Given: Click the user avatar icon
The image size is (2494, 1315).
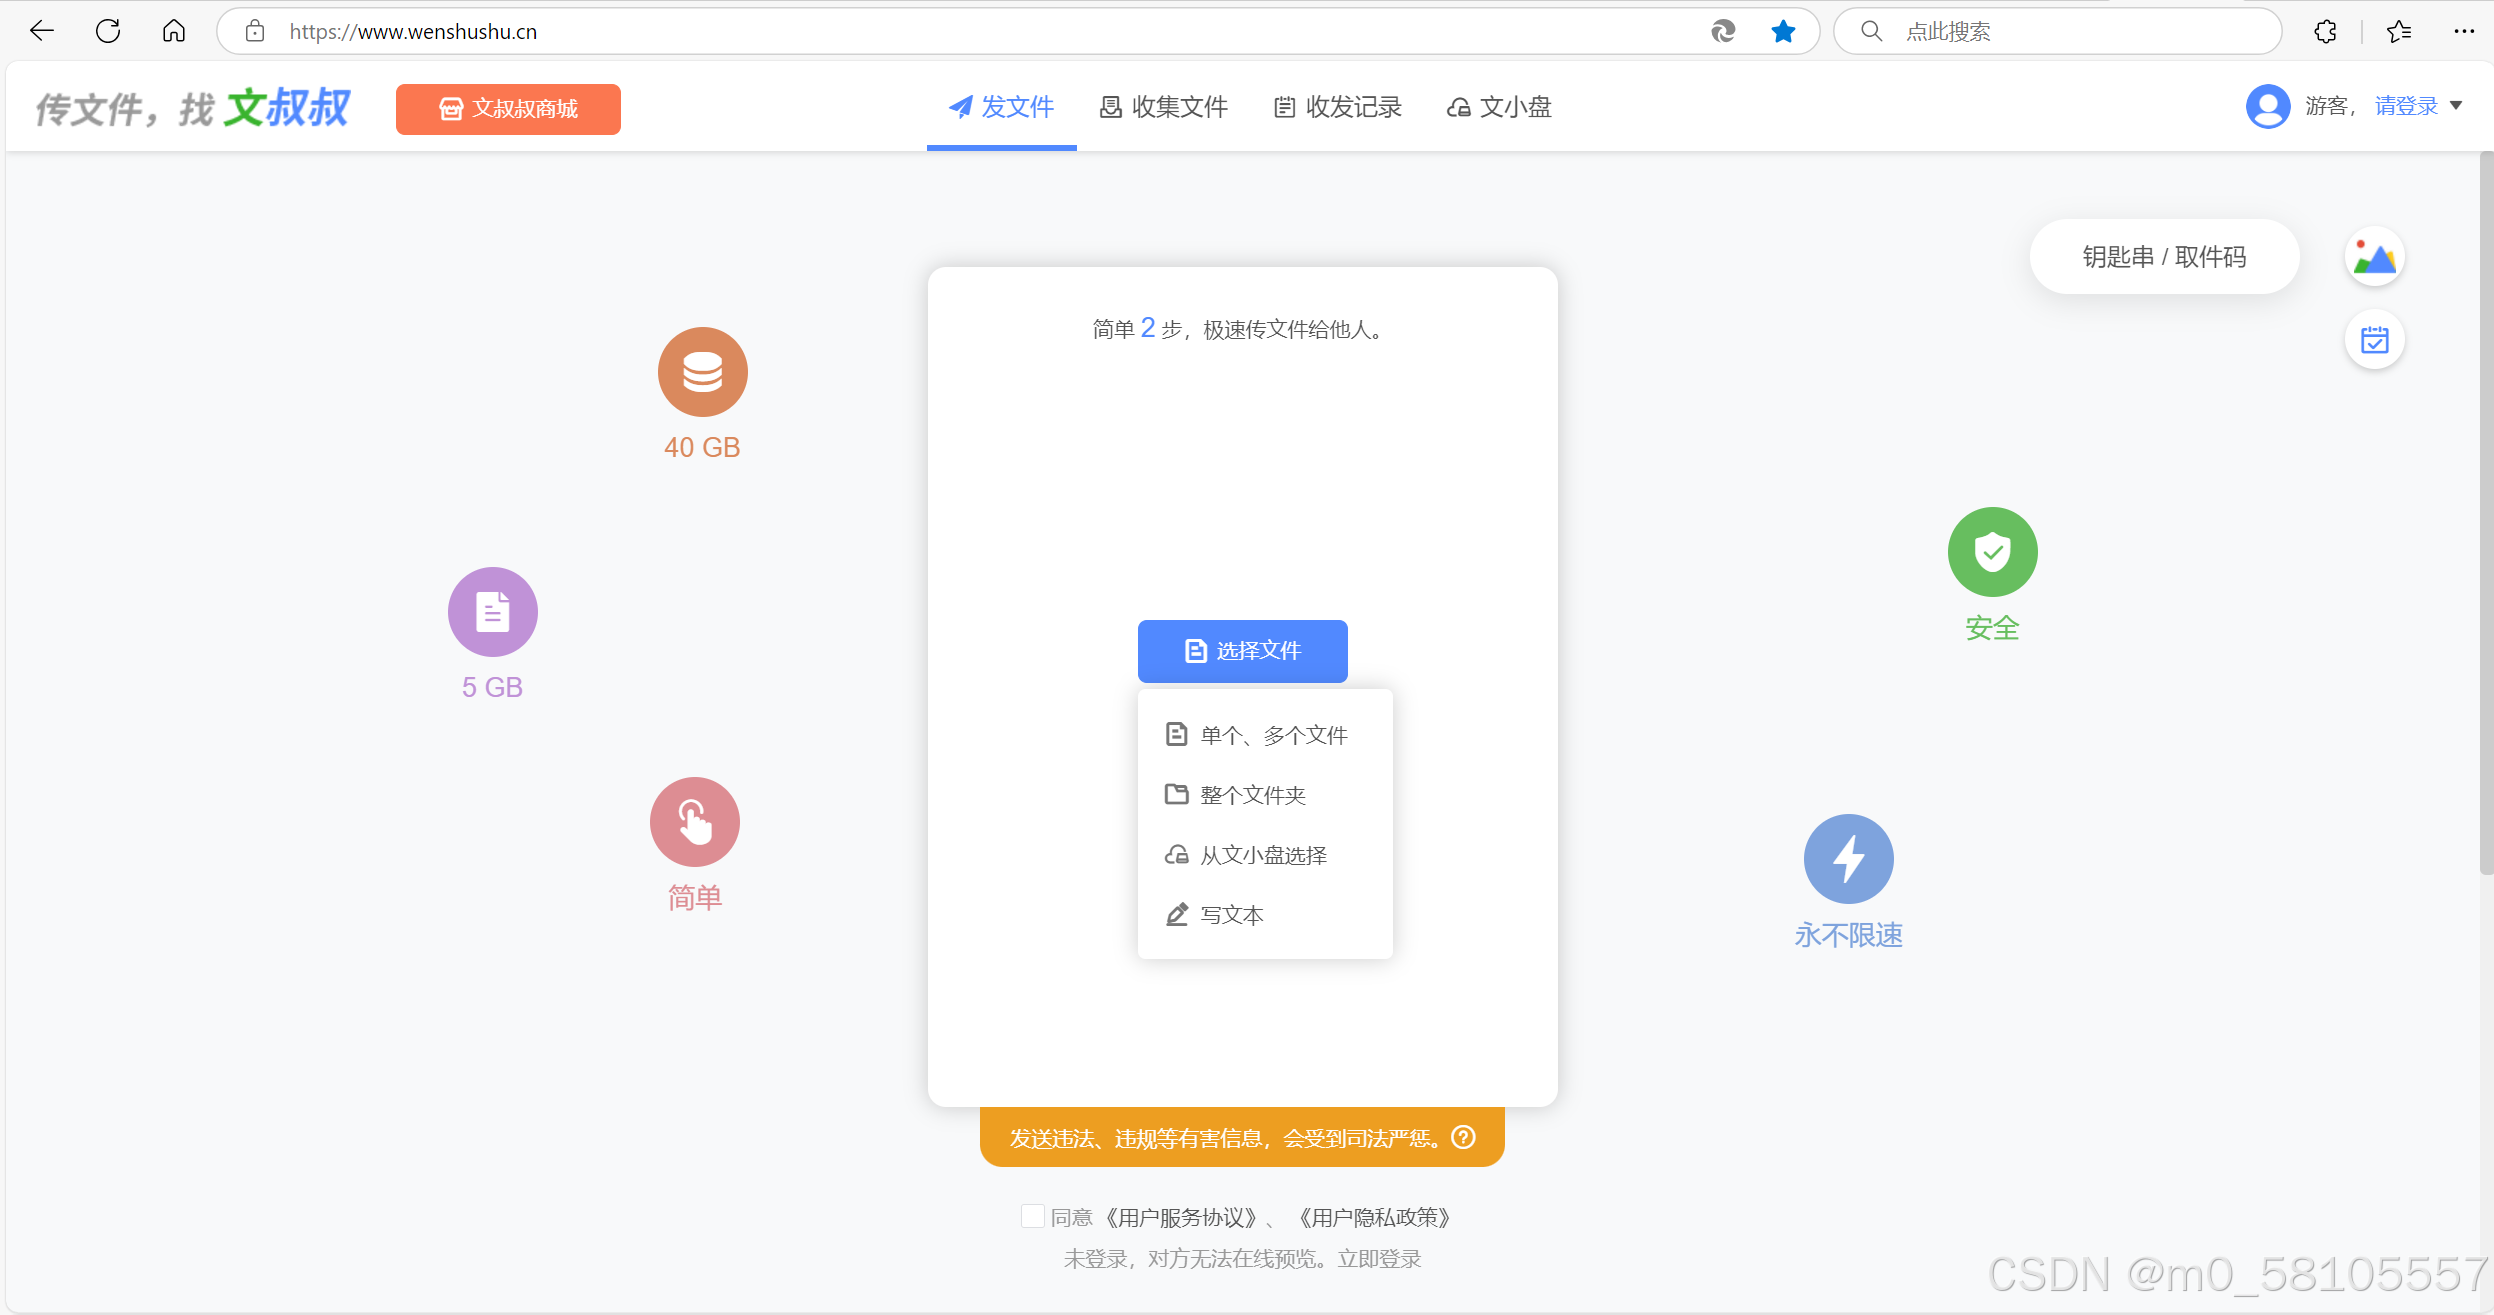Looking at the screenshot, I should [x=2267, y=106].
